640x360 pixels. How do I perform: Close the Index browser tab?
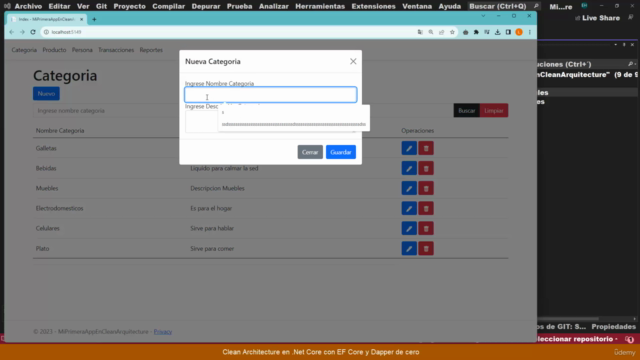(x=81, y=19)
